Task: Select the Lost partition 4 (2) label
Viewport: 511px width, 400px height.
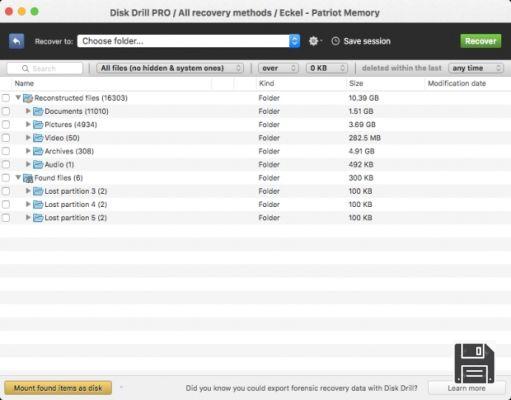Action: (76, 205)
